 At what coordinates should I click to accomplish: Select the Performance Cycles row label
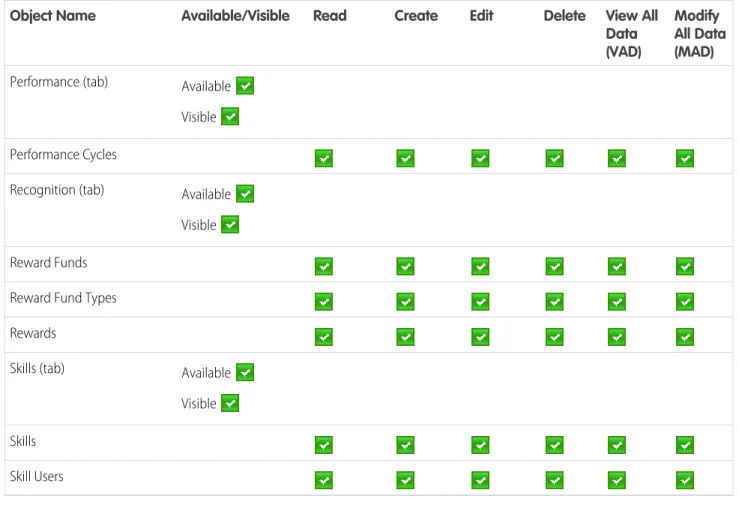coord(63,155)
